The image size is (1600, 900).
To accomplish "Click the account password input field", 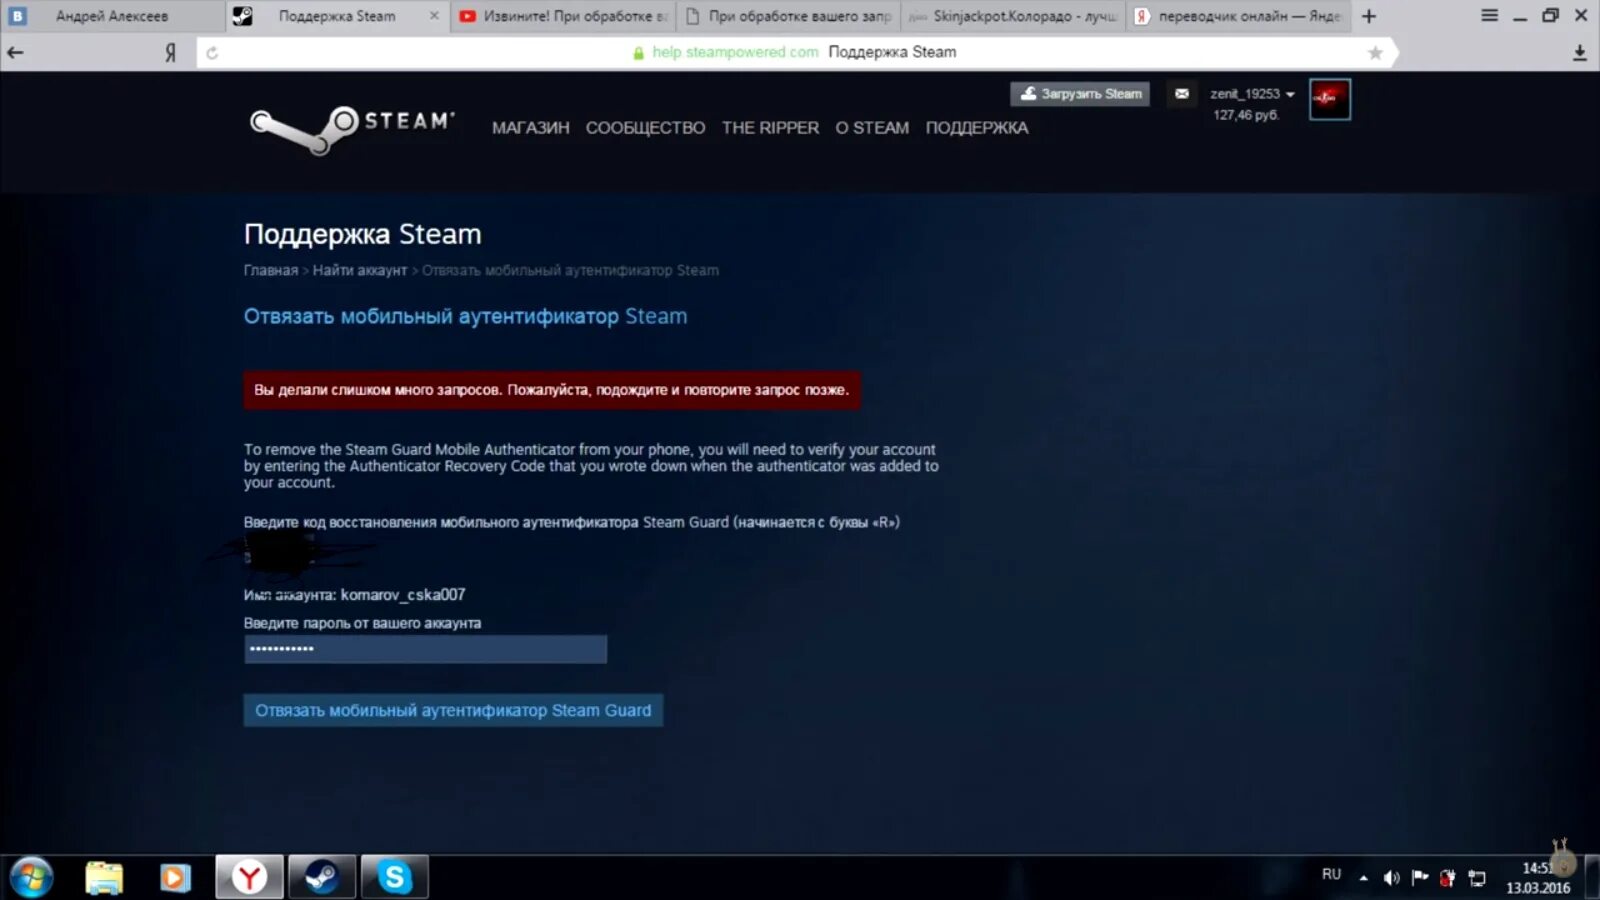I will click(x=425, y=649).
